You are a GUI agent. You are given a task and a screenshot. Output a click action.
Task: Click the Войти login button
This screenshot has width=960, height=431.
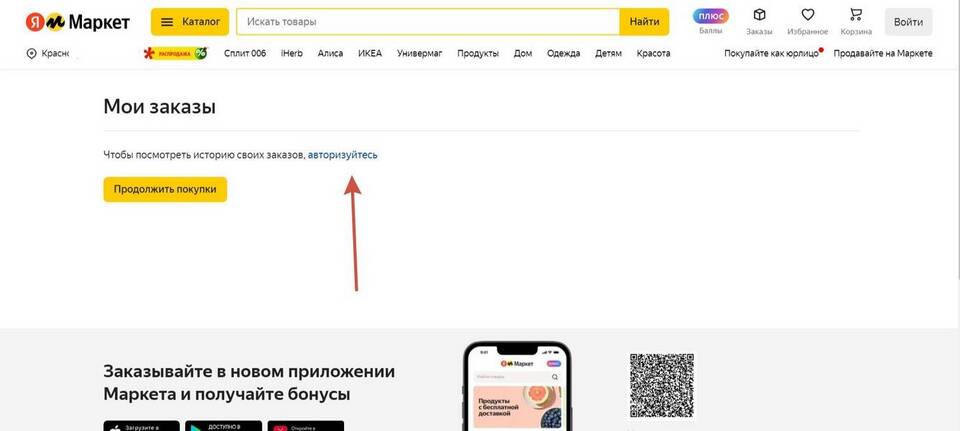point(908,22)
